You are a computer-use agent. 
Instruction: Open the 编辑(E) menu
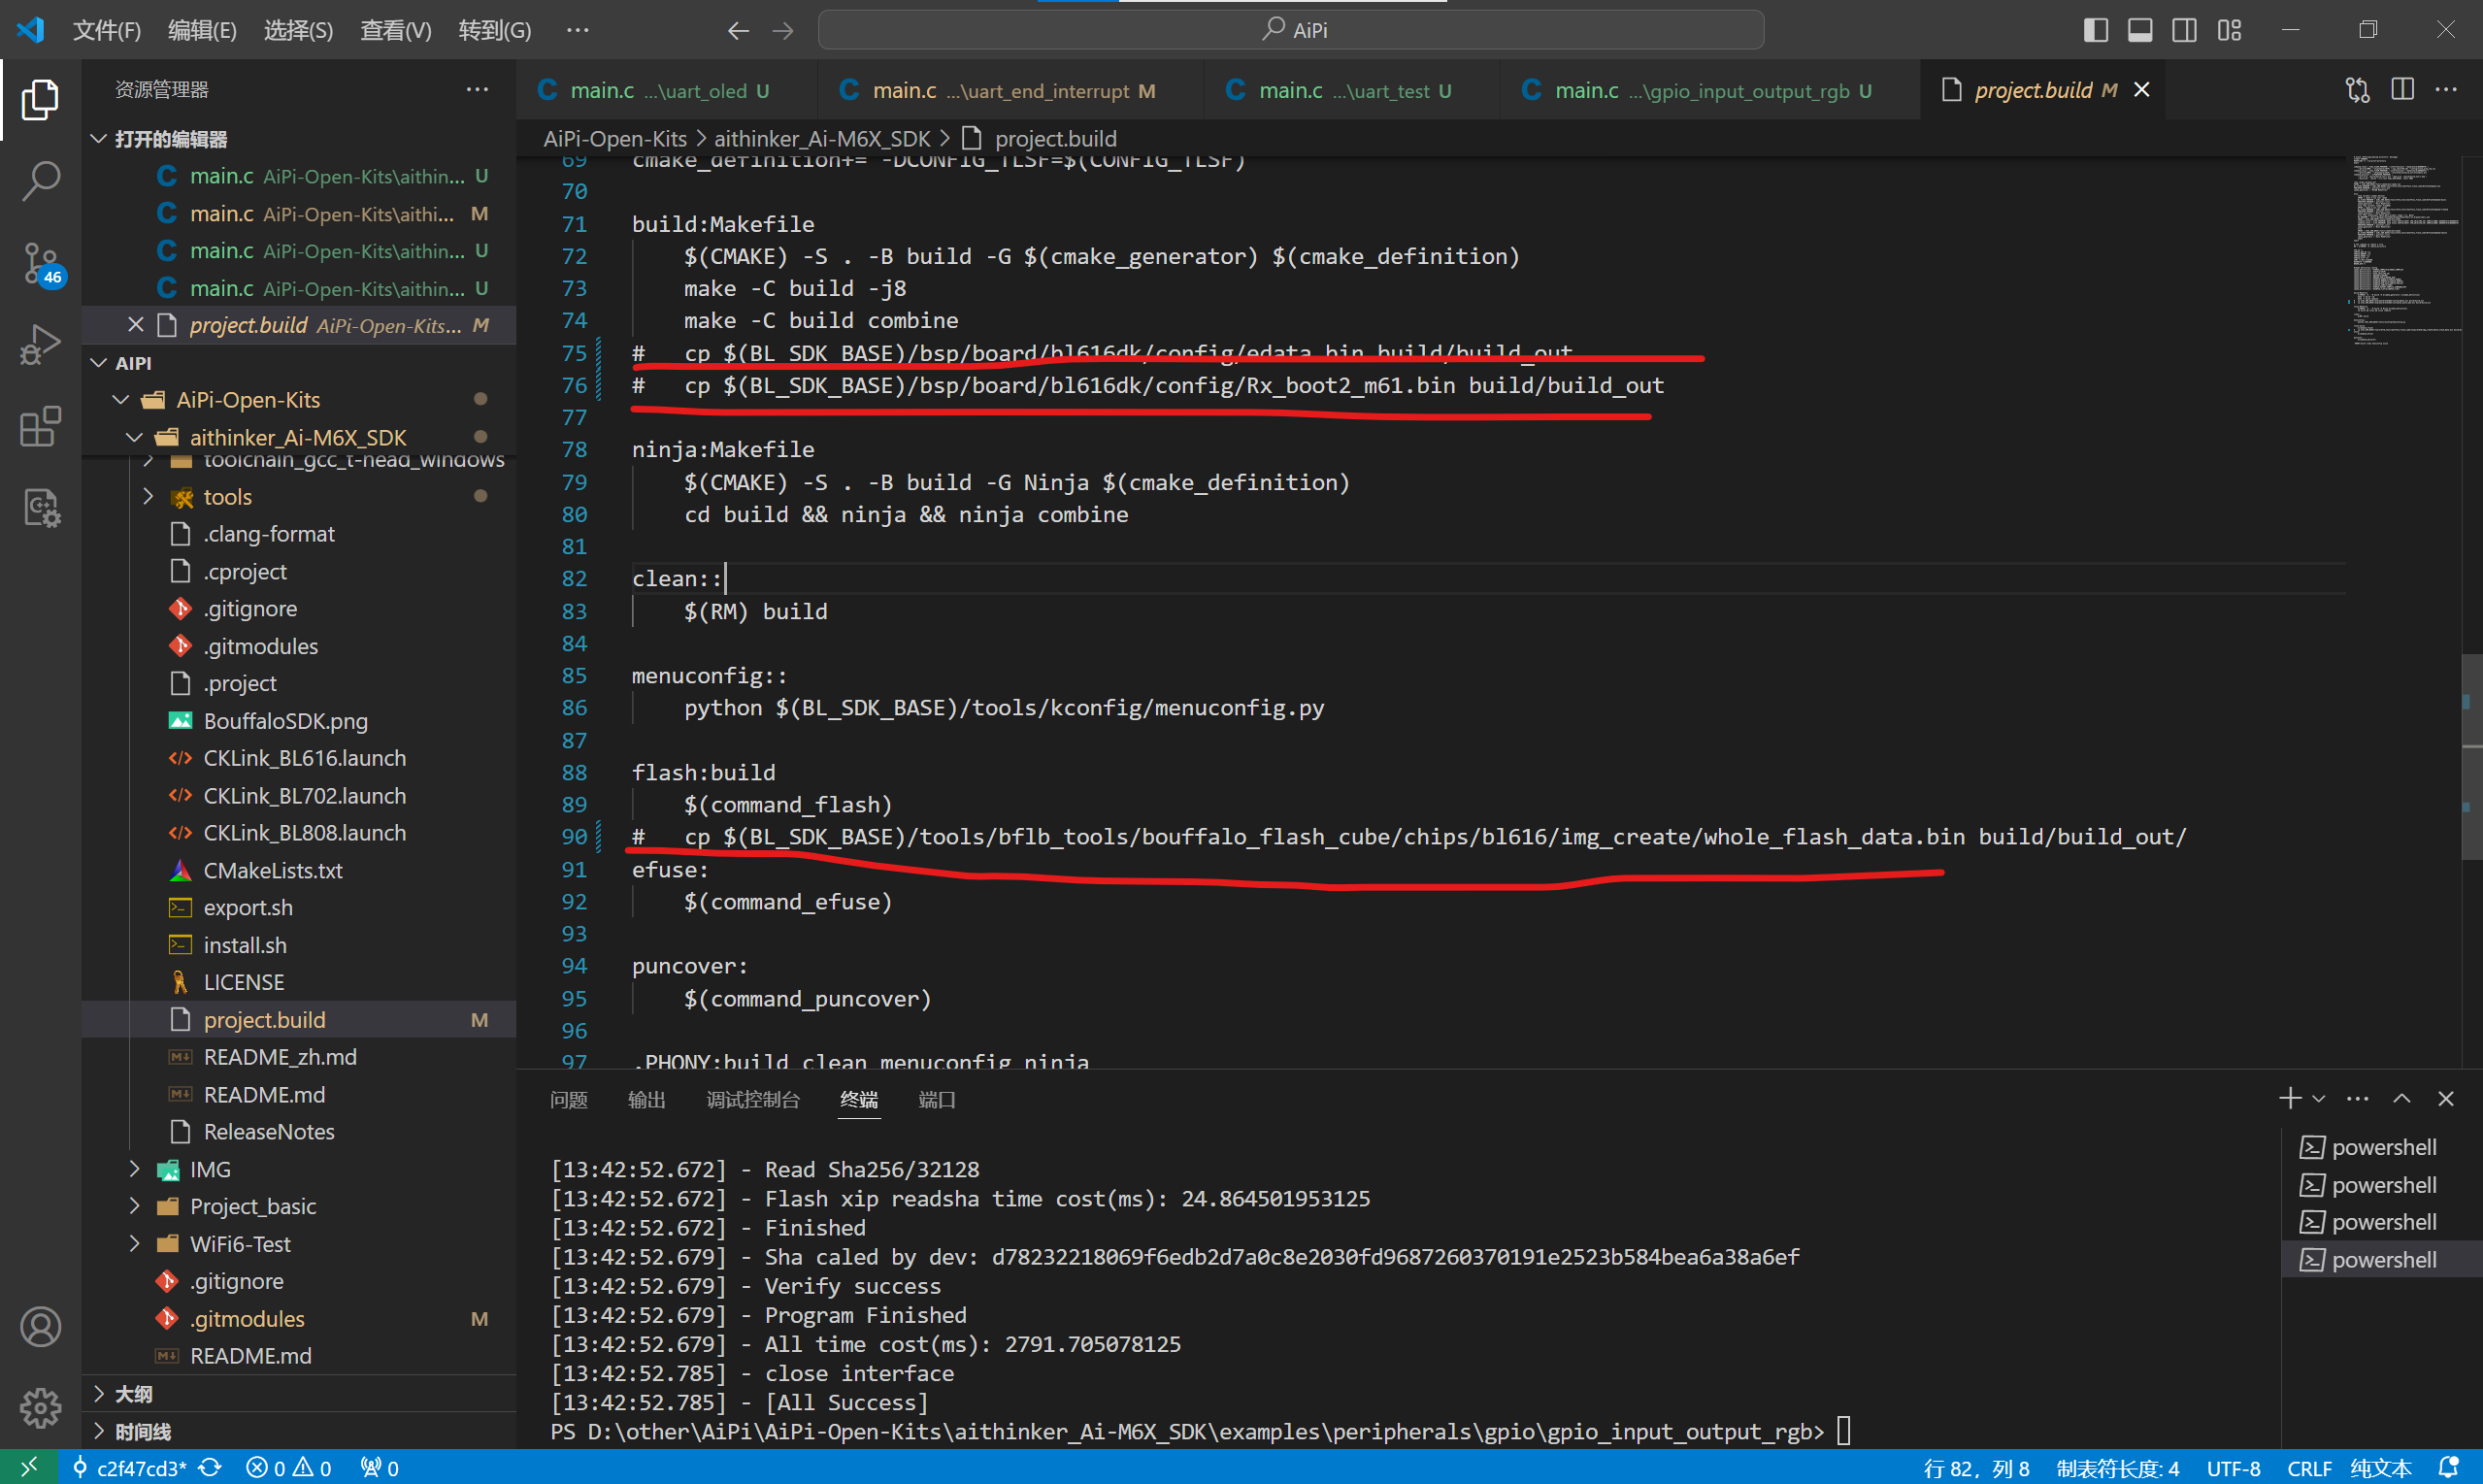click(x=202, y=31)
